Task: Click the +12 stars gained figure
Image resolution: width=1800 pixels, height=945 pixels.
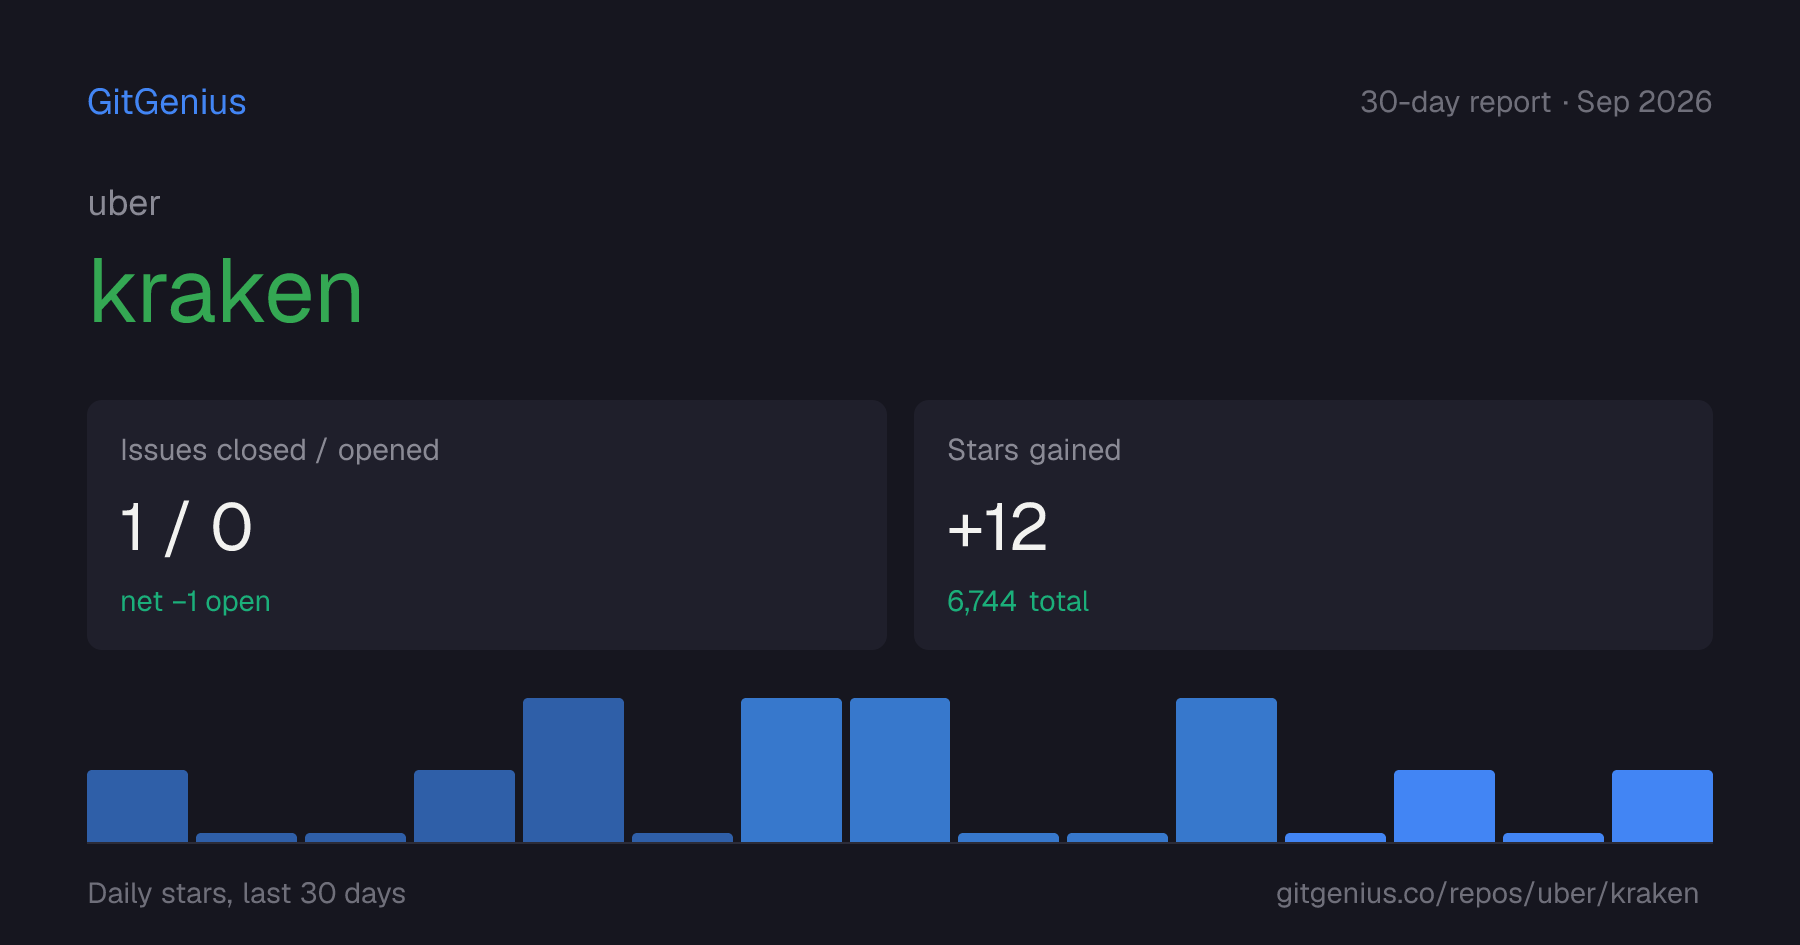Action: (x=997, y=528)
